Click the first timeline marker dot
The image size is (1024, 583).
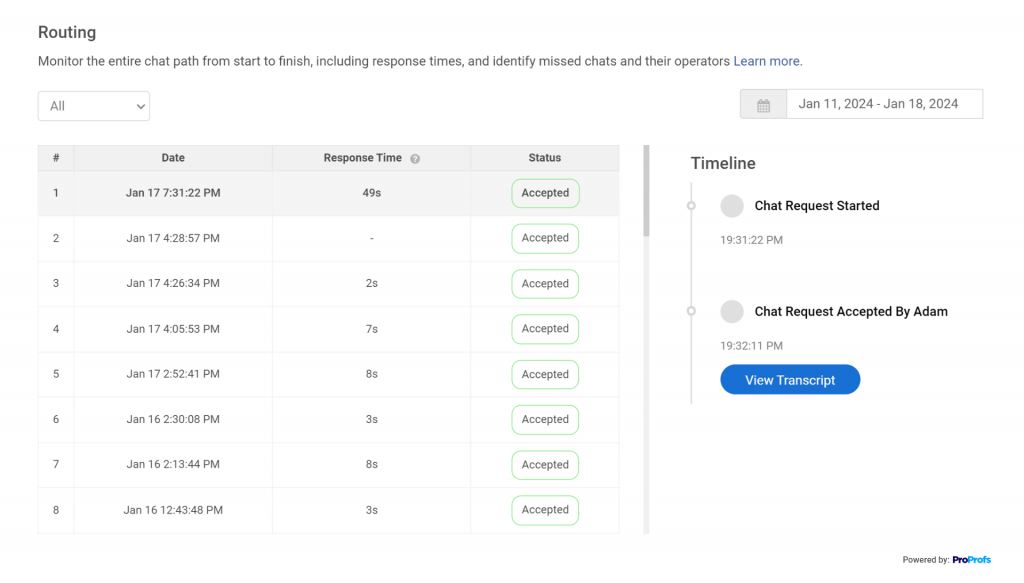691,206
